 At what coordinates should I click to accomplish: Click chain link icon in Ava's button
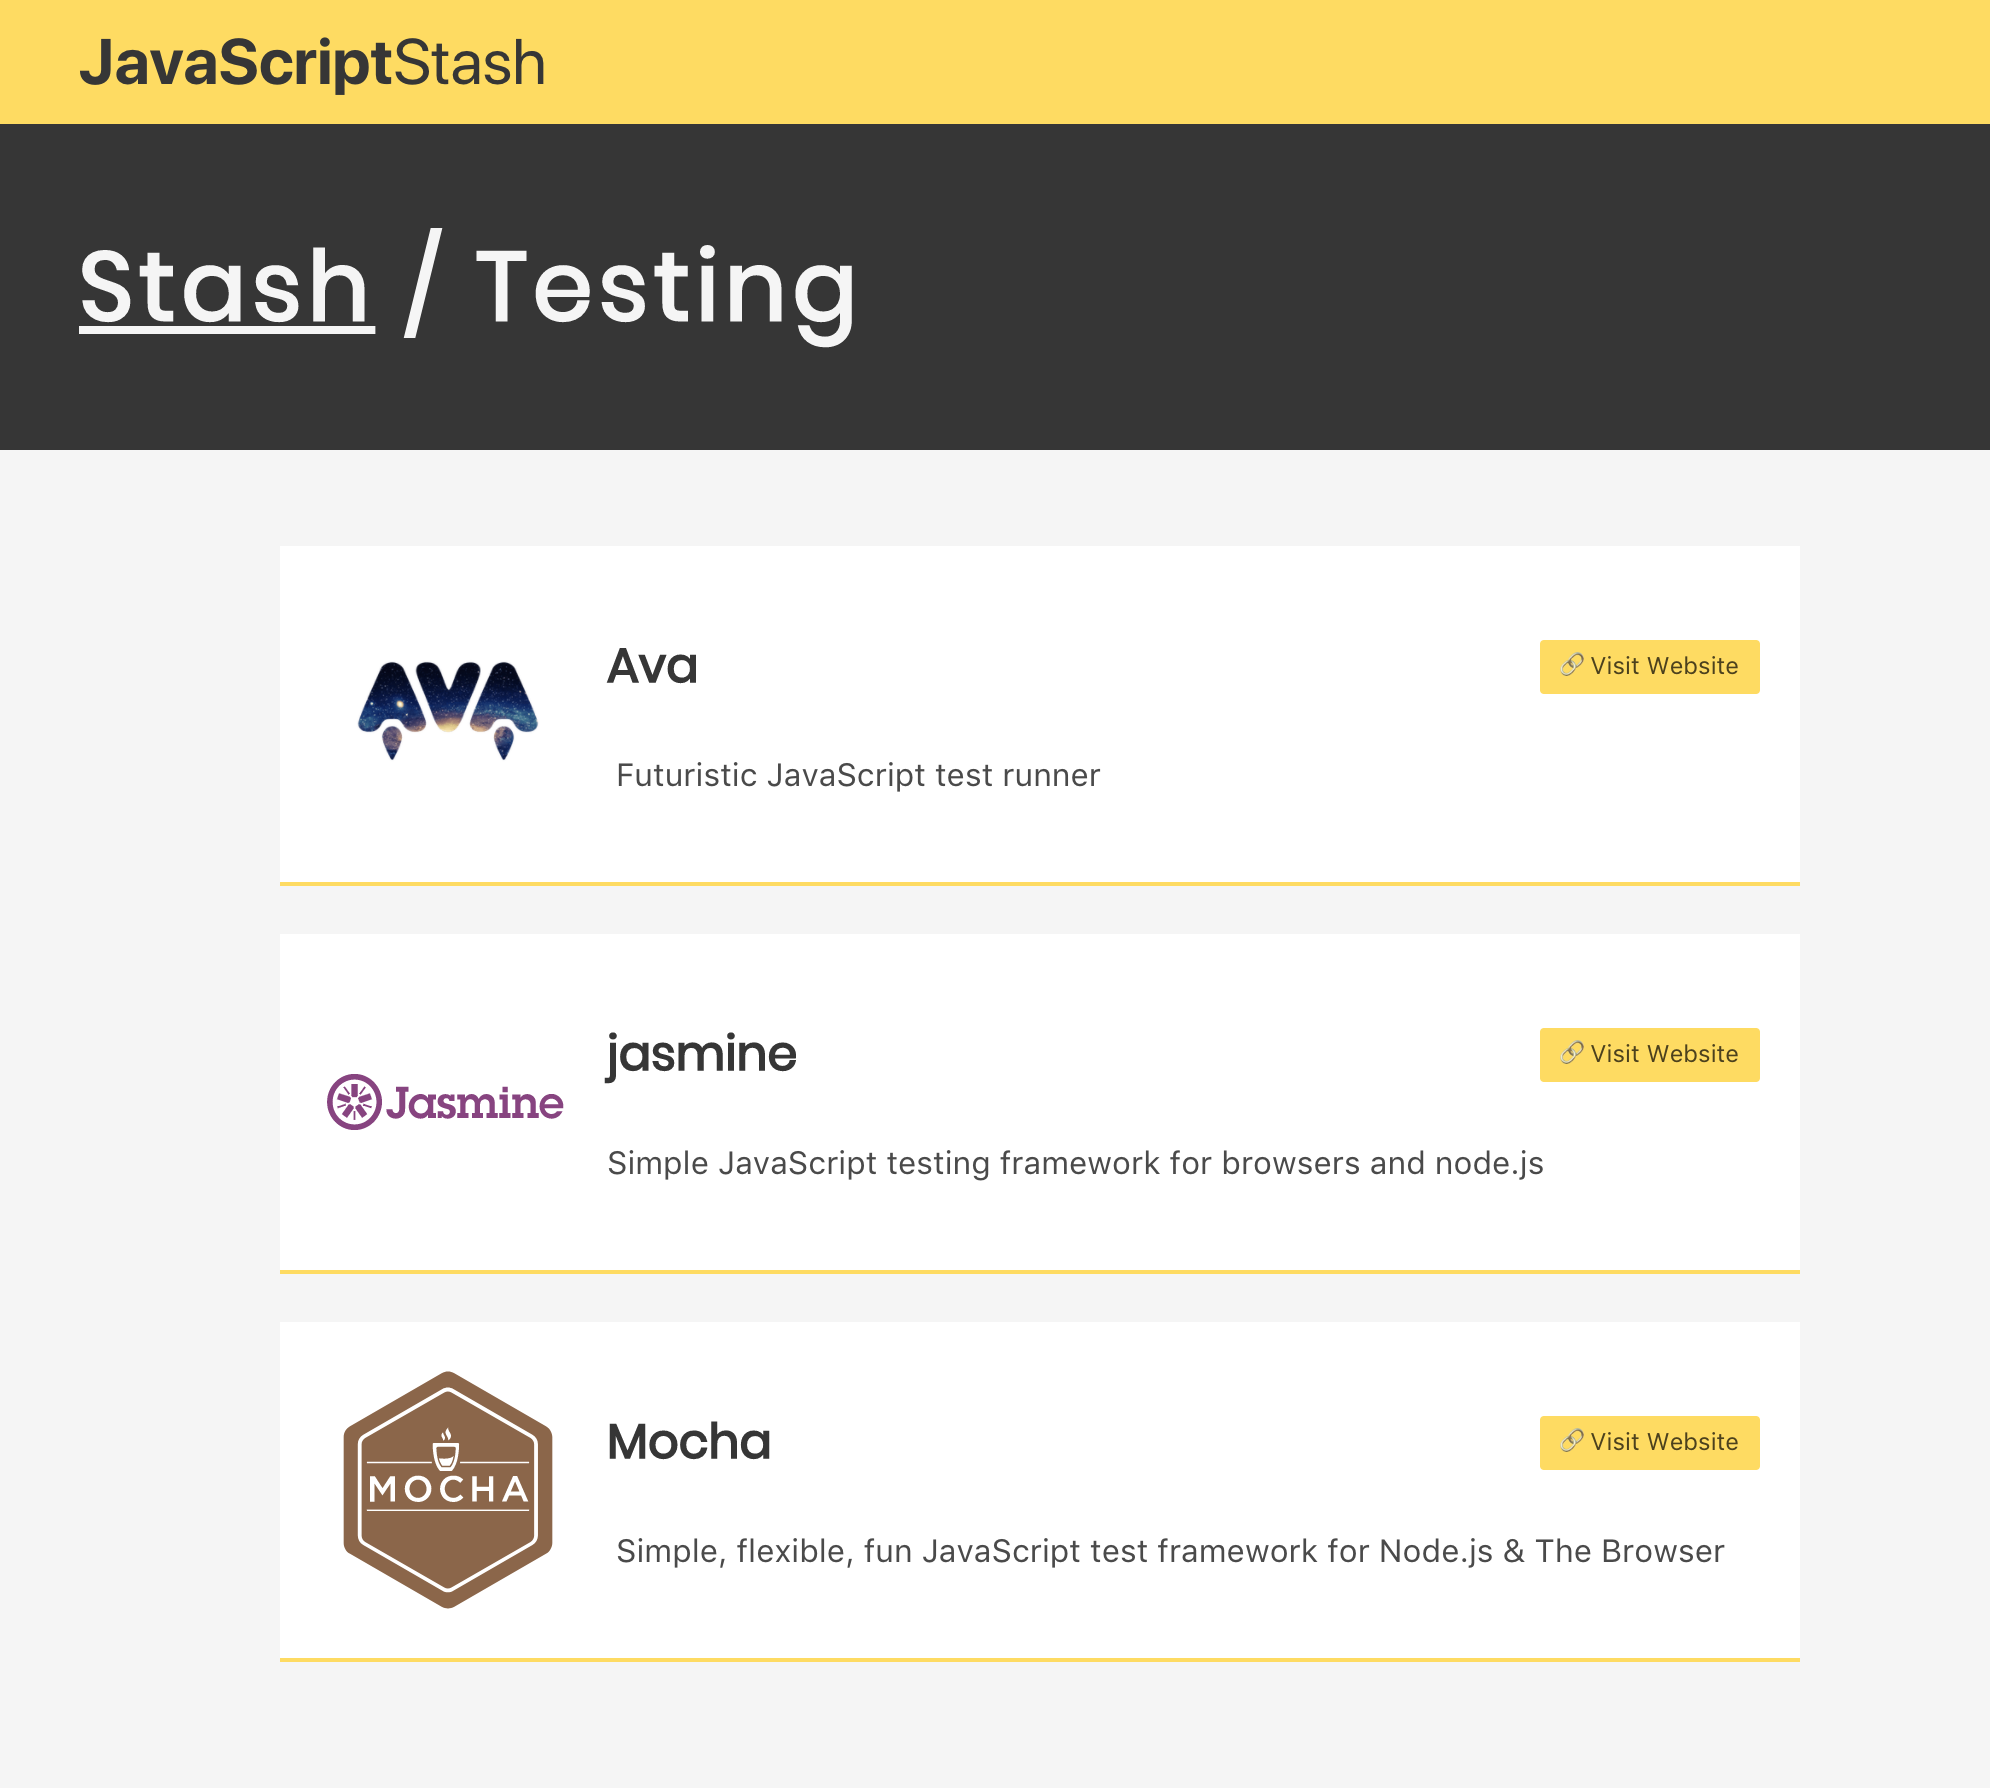pos(1572,666)
